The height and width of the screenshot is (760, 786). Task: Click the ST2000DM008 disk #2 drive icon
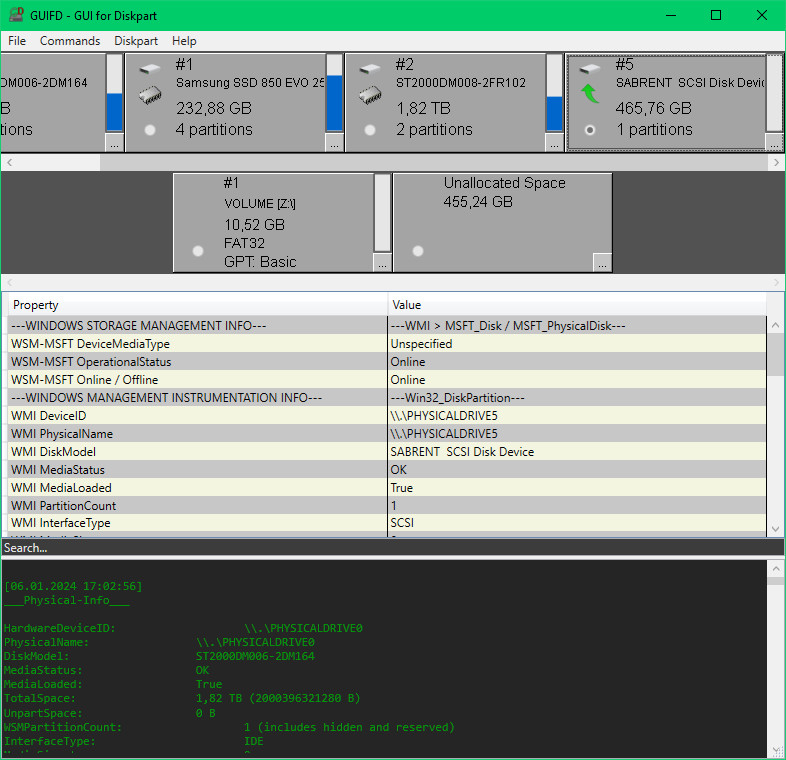[370, 69]
